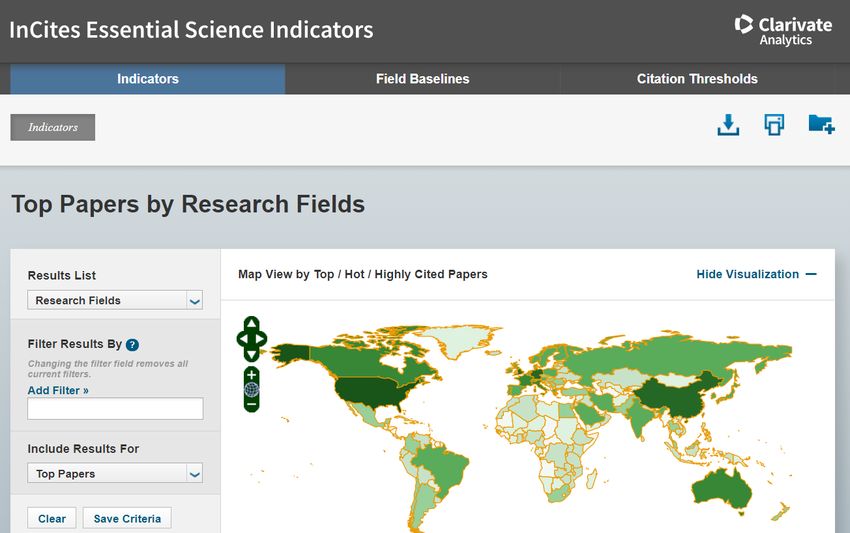The width and height of the screenshot is (850, 533).
Task: Select Canada on the map
Action: pos(363,362)
